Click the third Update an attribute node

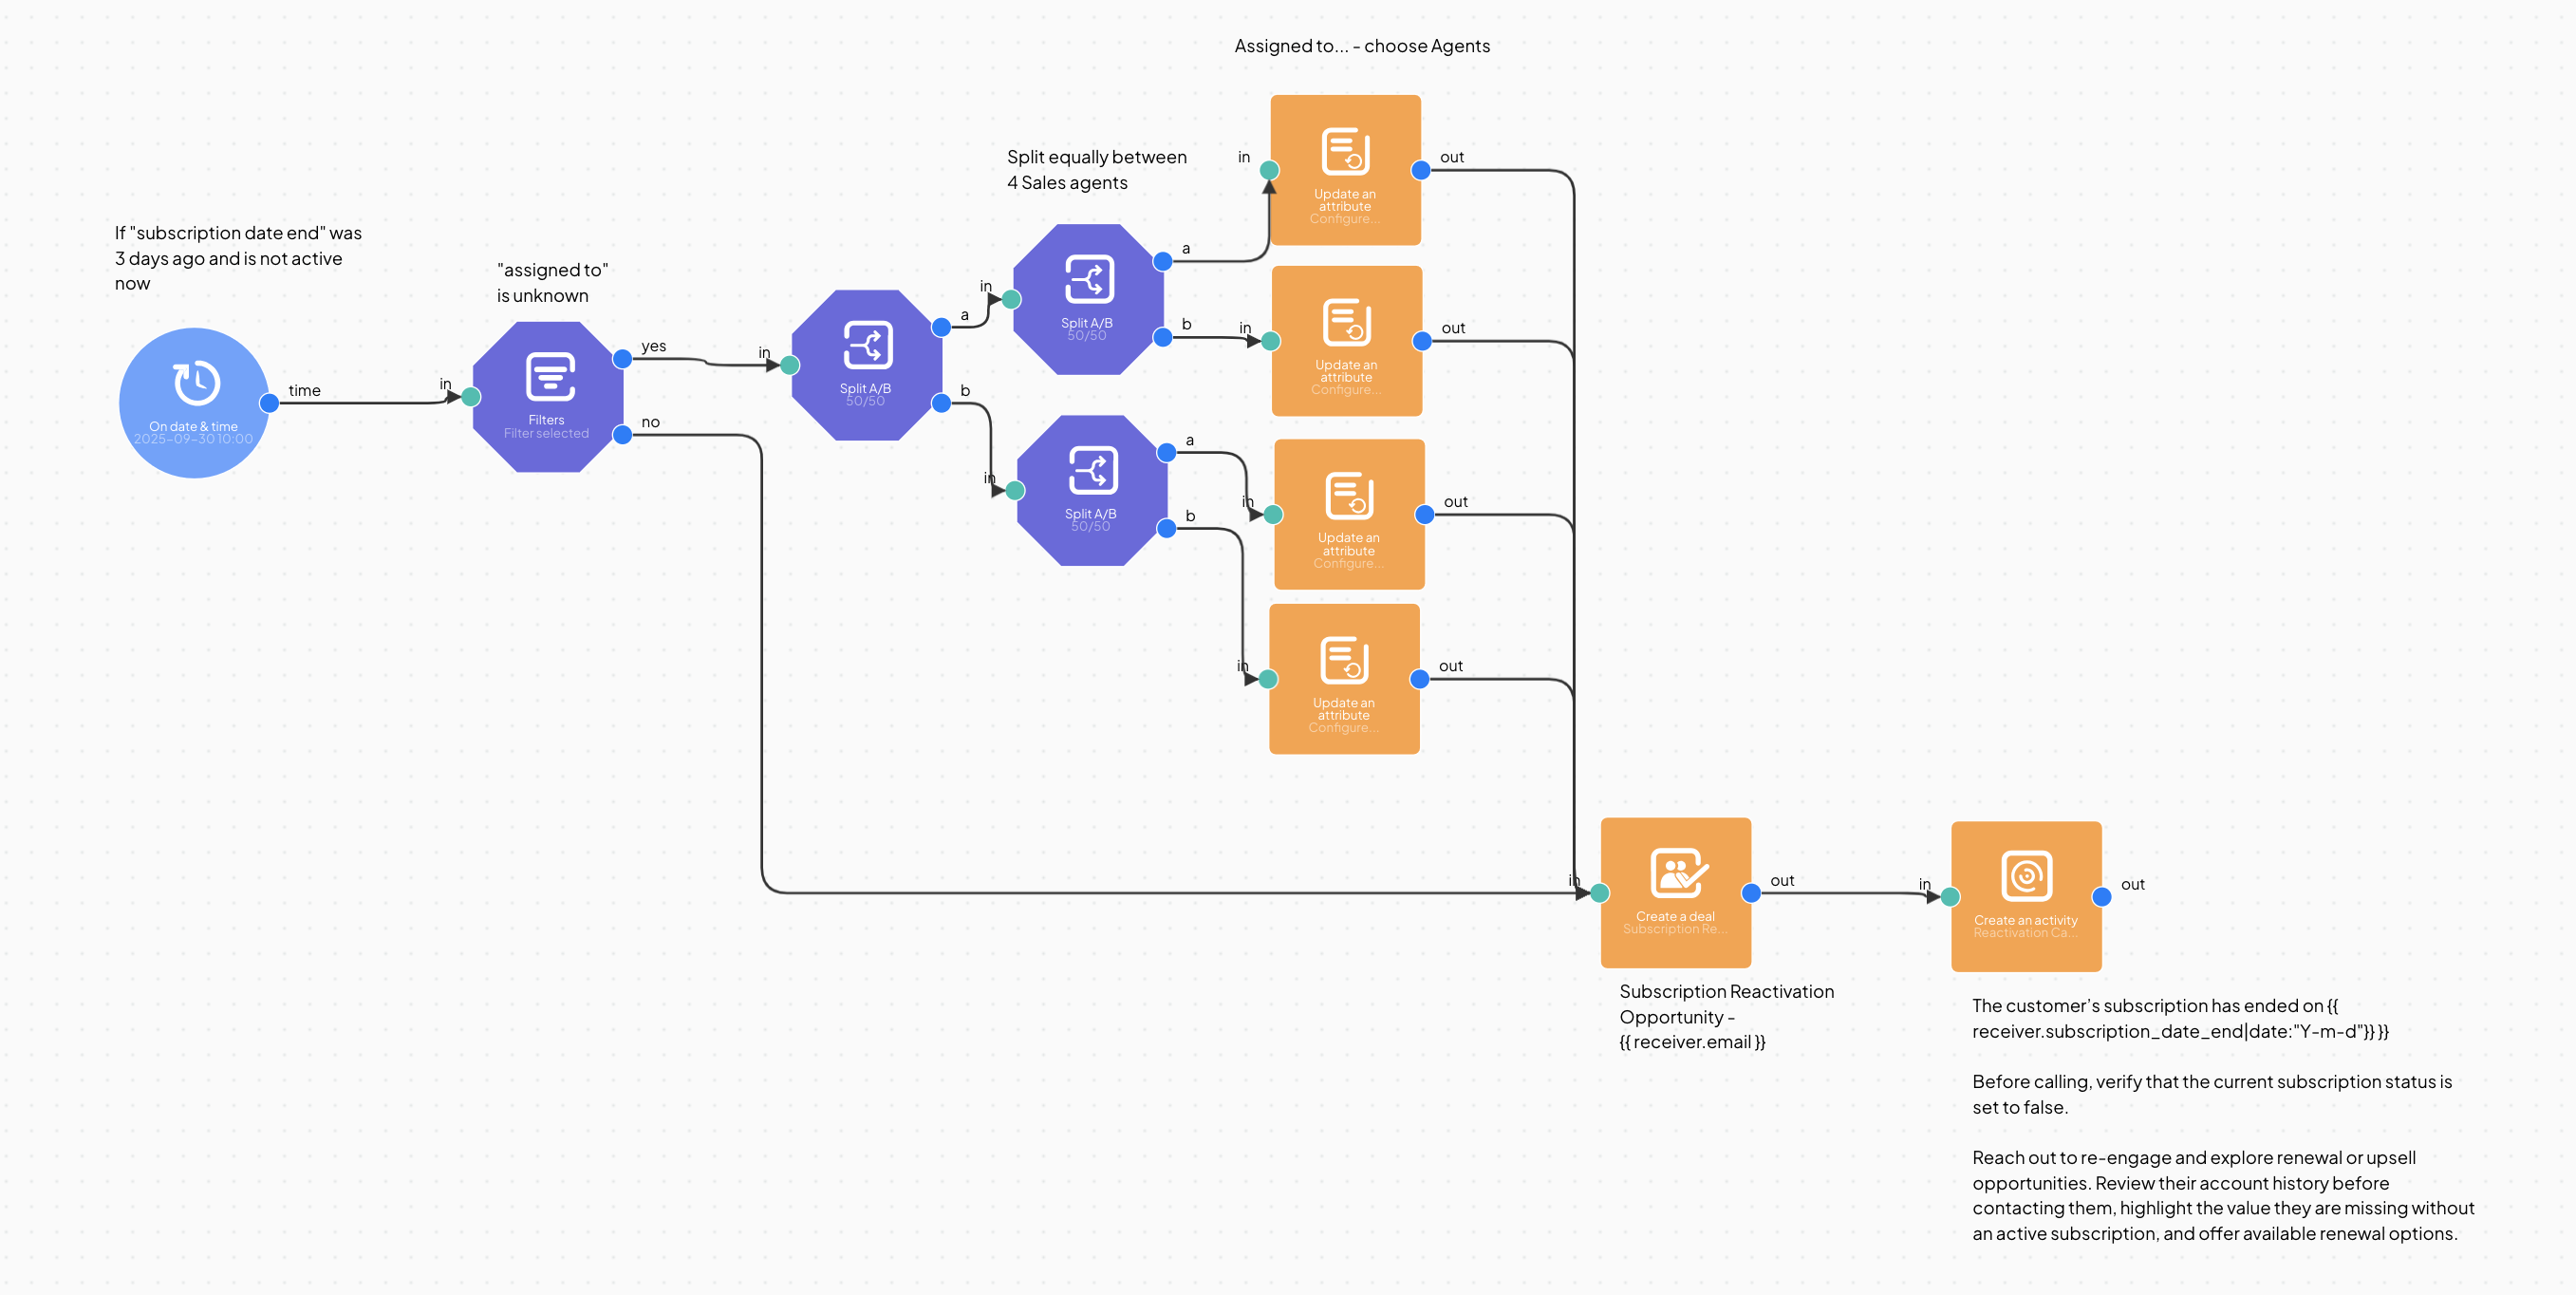[x=1349, y=514]
